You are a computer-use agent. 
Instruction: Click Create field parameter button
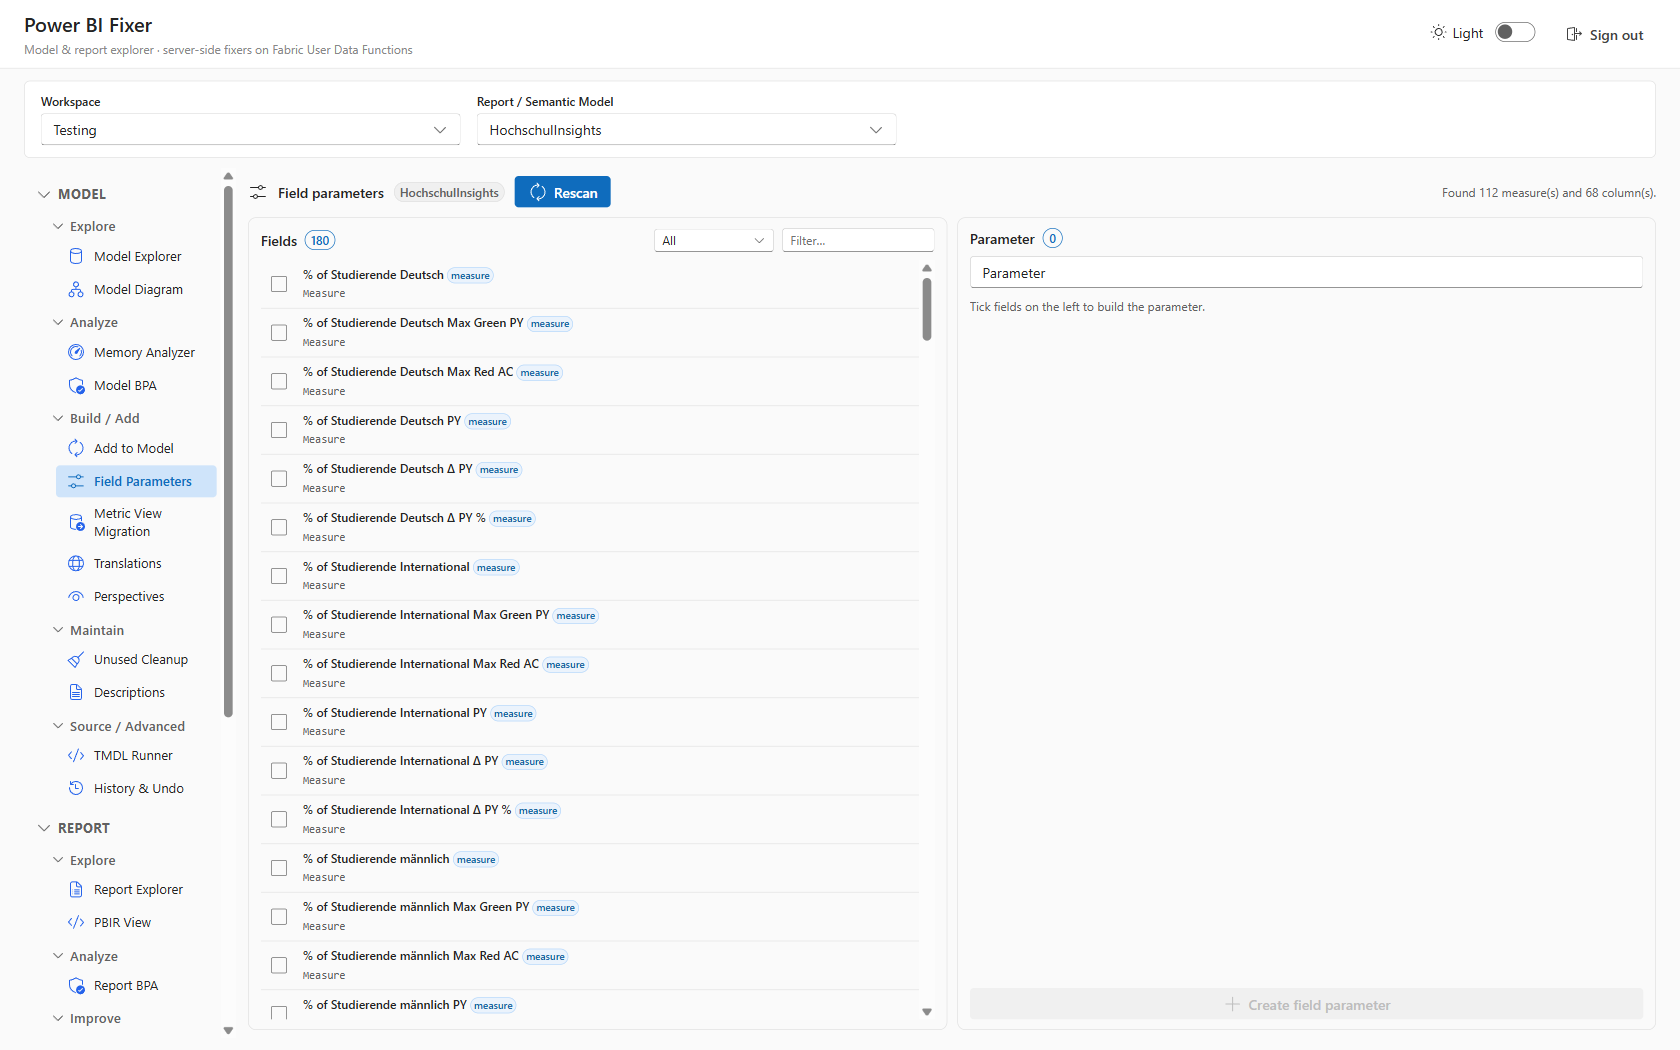point(1306,1004)
